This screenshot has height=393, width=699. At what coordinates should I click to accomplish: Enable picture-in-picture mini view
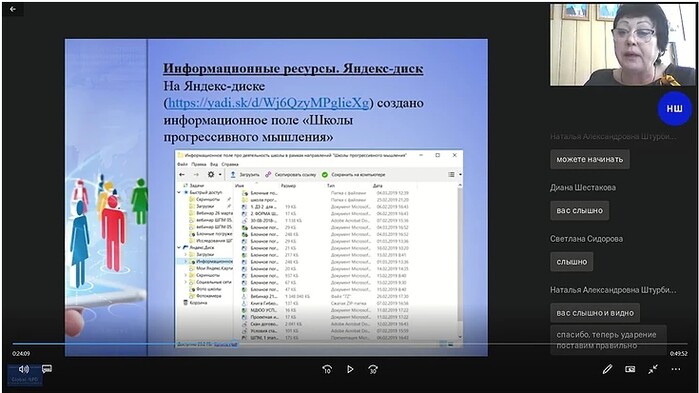pos(630,369)
